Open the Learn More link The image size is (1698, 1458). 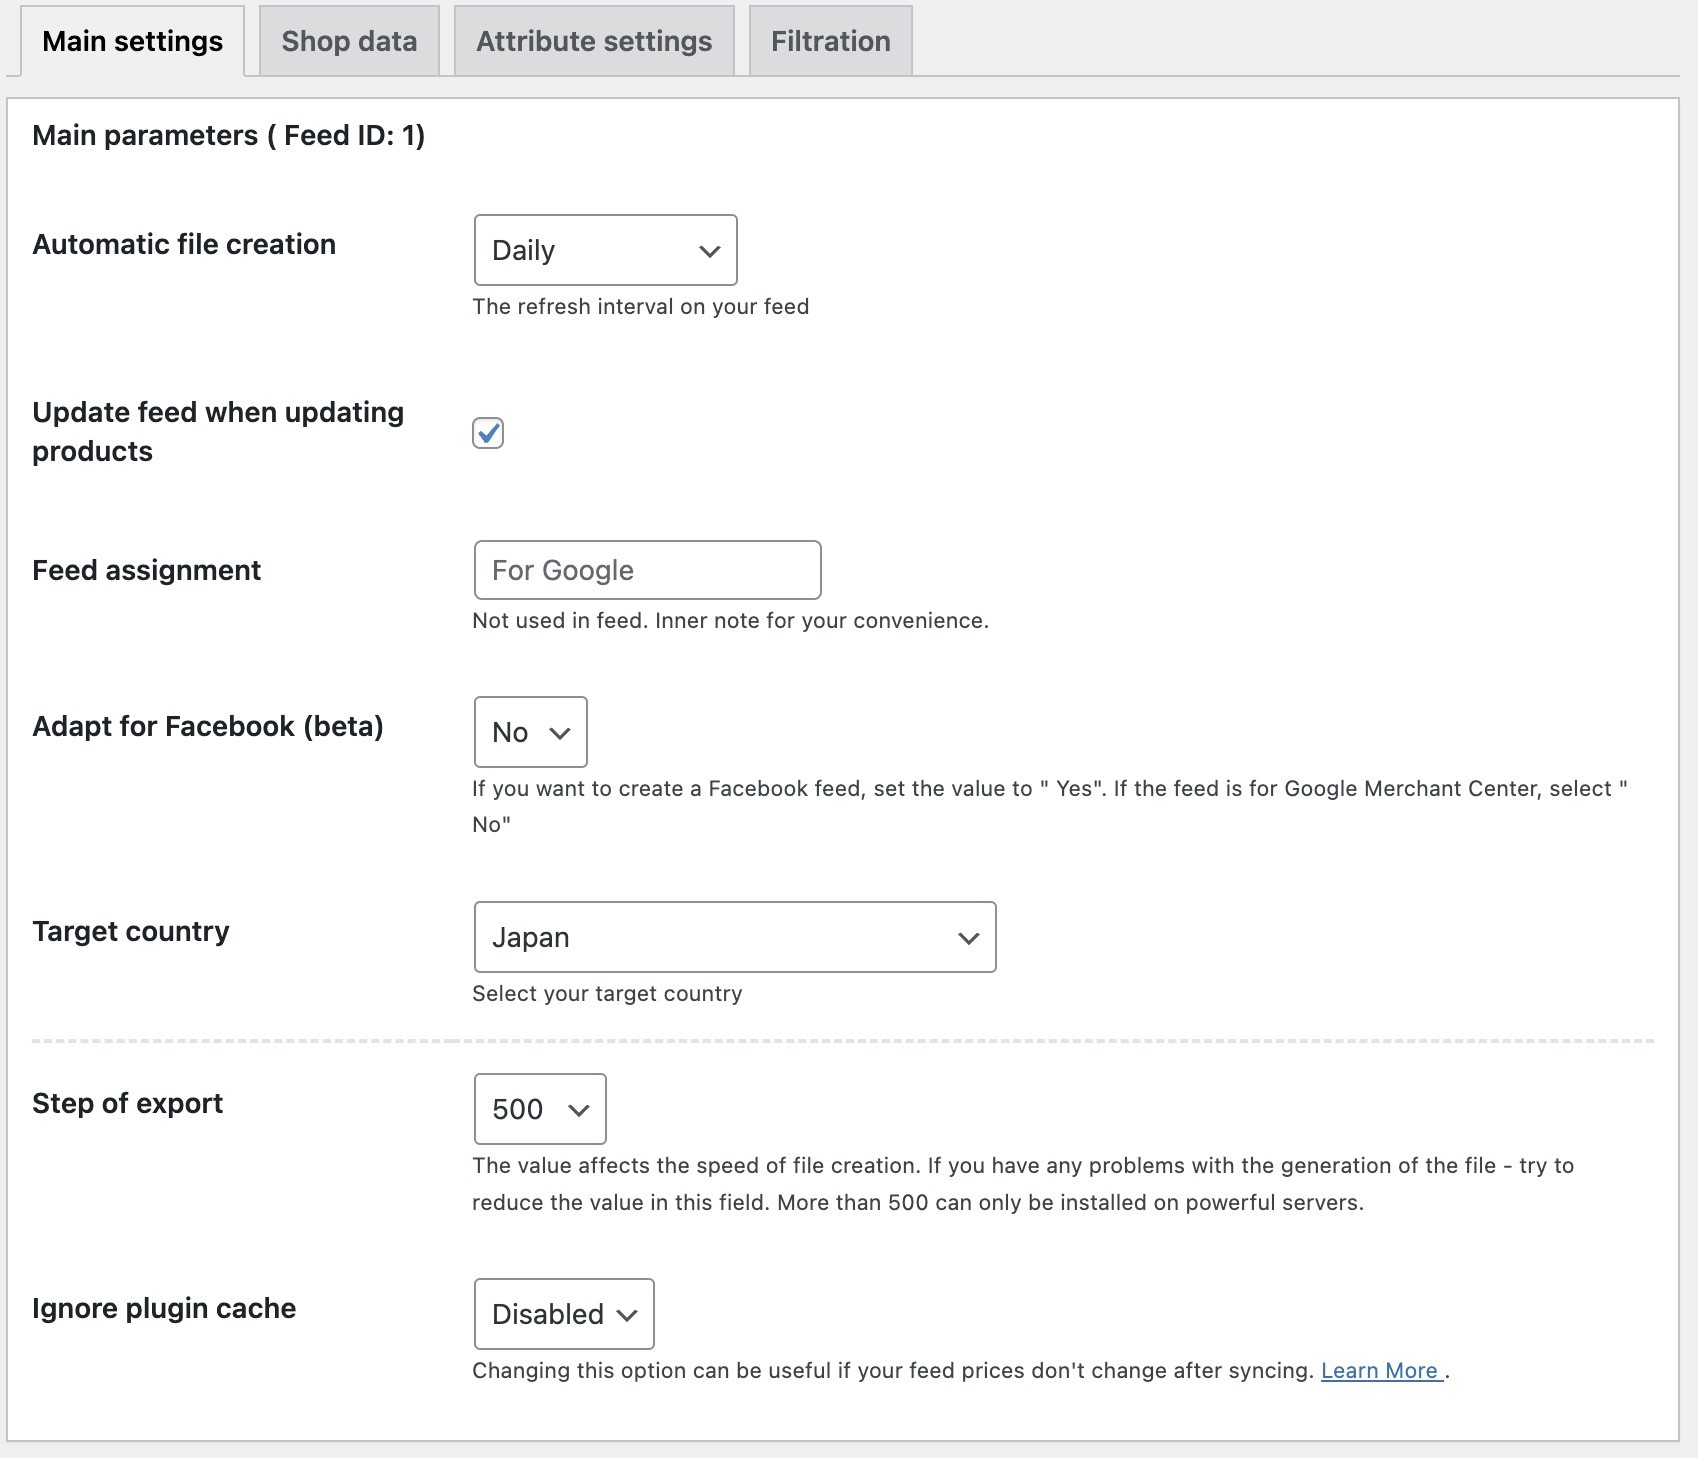click(x=1380, y=1370)
